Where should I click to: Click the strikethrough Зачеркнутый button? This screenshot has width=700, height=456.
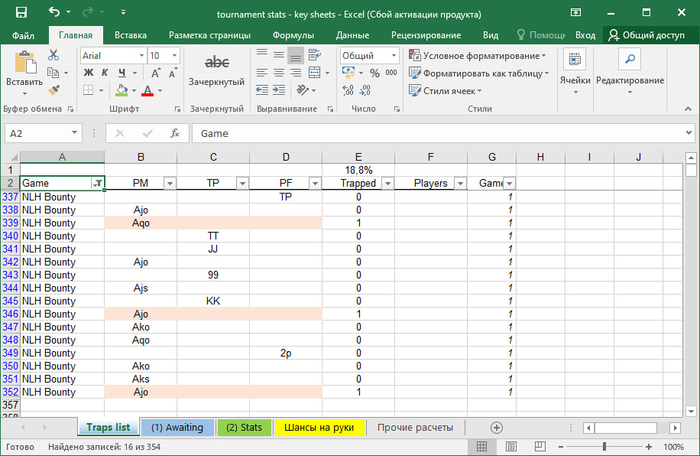217,70
